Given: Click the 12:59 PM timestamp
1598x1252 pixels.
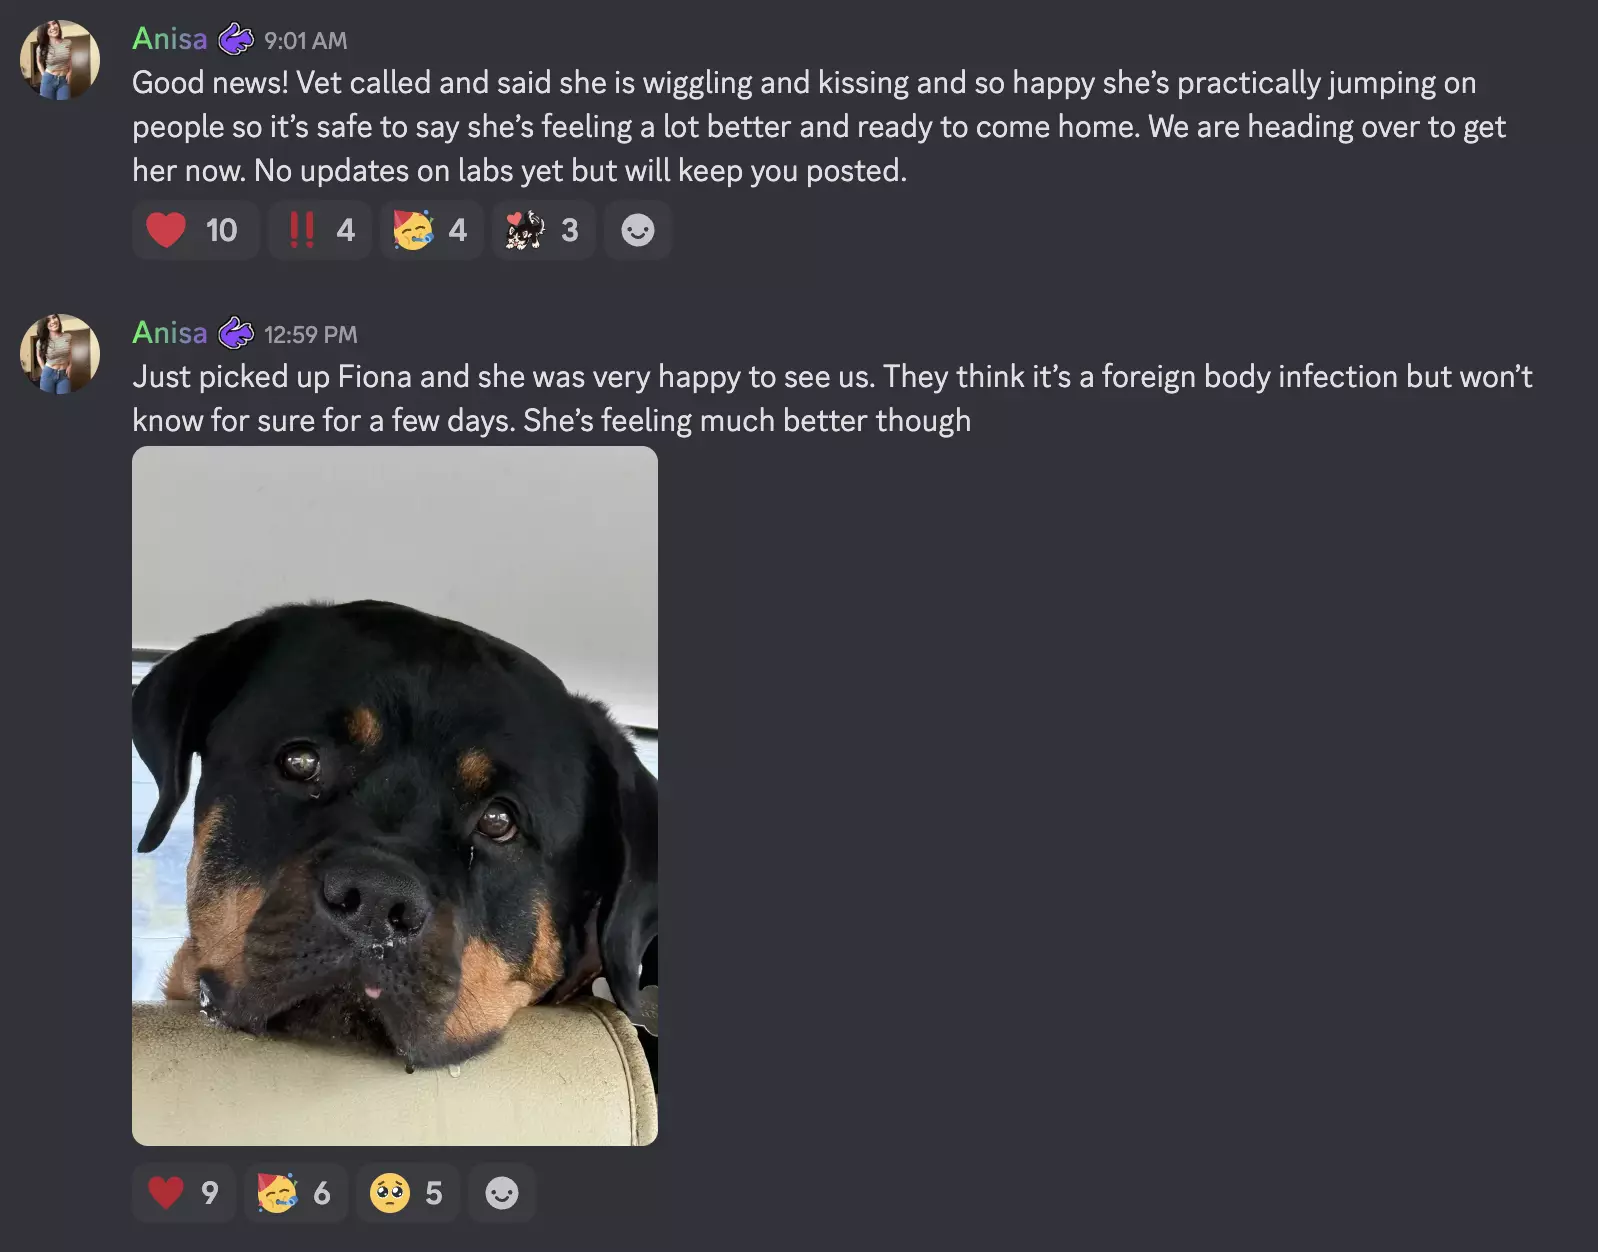Looking at the screenshot, I should (311, 335).
